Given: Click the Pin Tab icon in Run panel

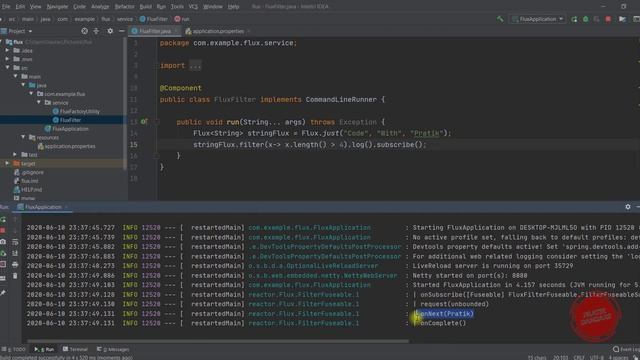Looking at the screenshot, I should pos(3,293).
